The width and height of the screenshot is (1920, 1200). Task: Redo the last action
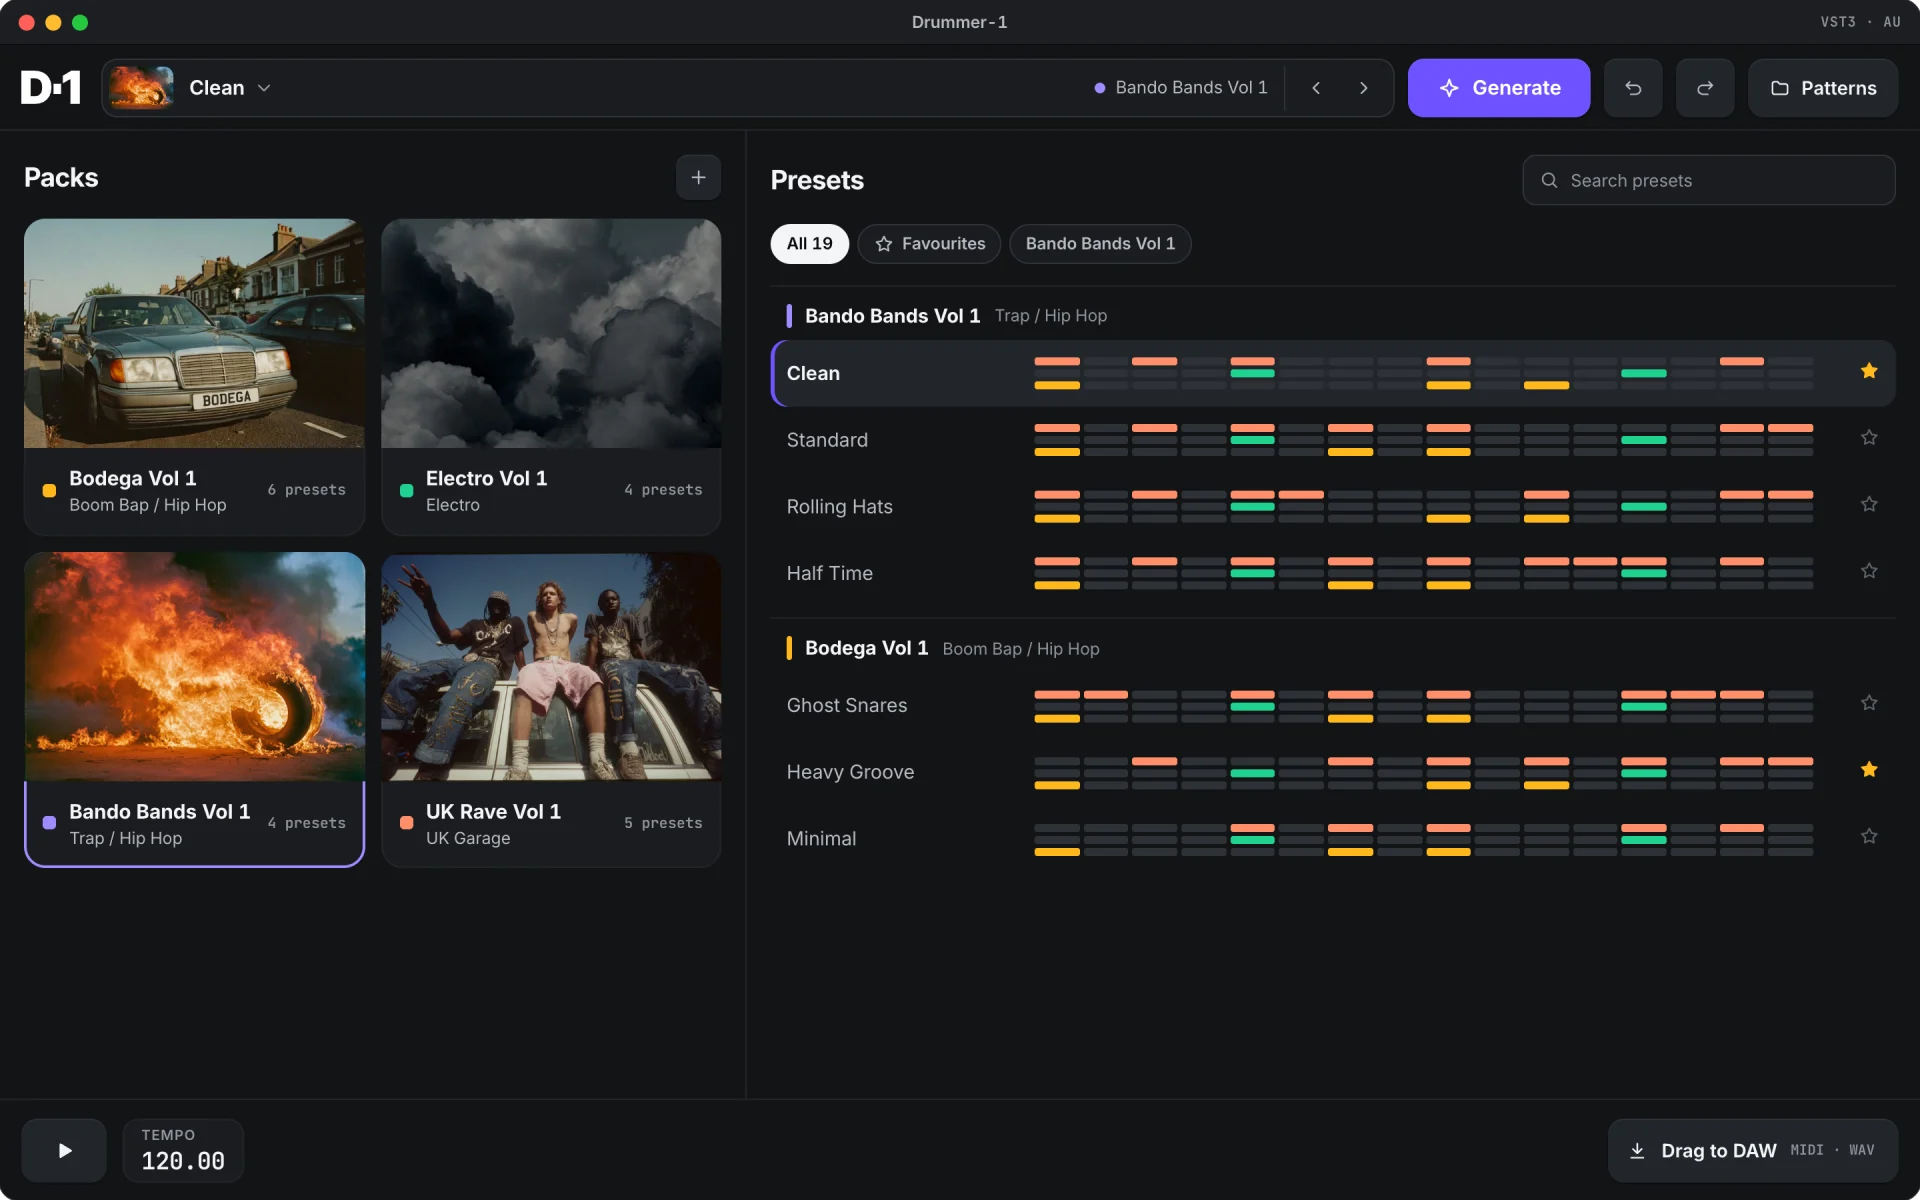coord(1705,88)
